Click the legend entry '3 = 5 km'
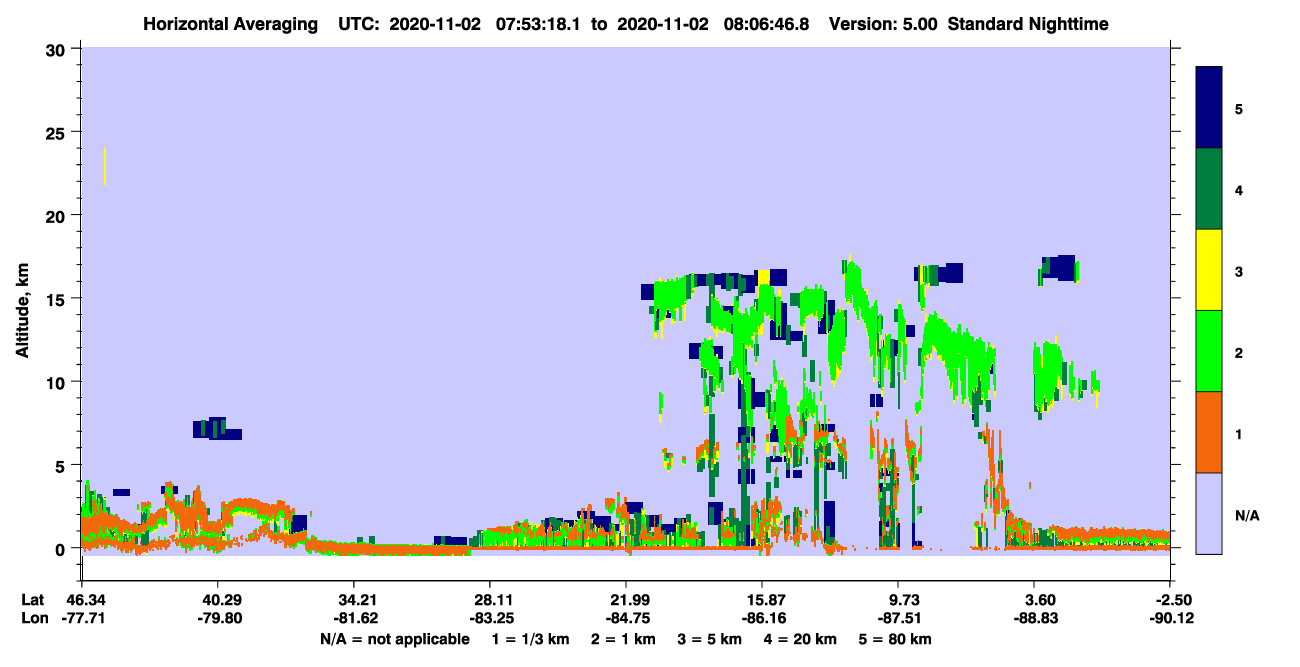The height and width of the screenshot is (667, 1300). (709, 639)
